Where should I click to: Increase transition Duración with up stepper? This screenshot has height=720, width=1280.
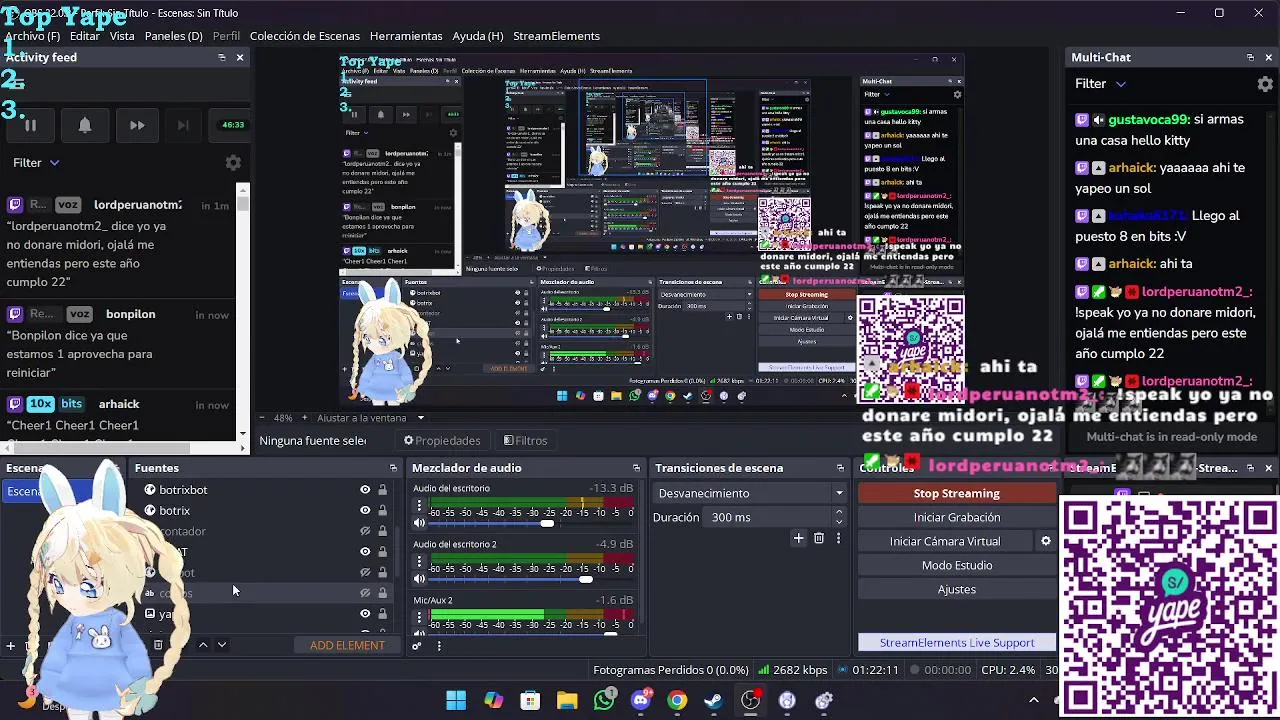coord(839,513)
